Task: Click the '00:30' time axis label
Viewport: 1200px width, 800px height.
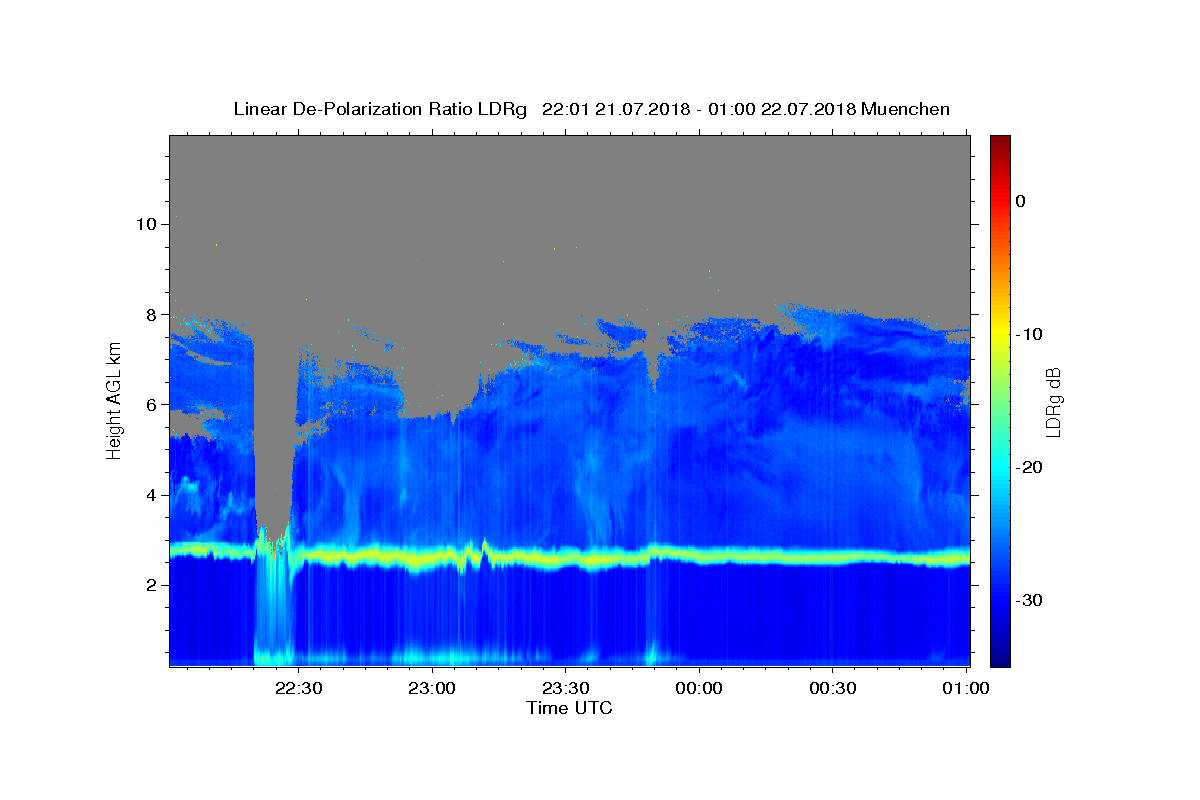Action: click(832, 688)
